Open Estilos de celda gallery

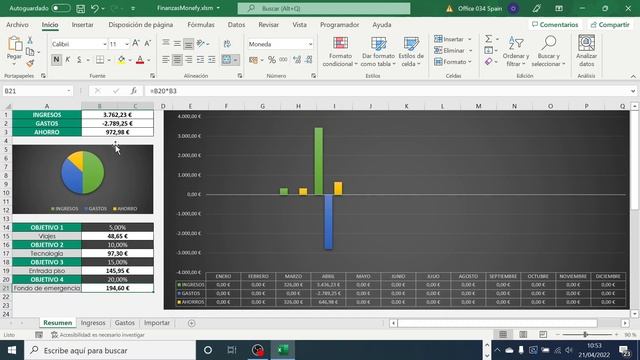pyautogui.click(x=411, y=51)
